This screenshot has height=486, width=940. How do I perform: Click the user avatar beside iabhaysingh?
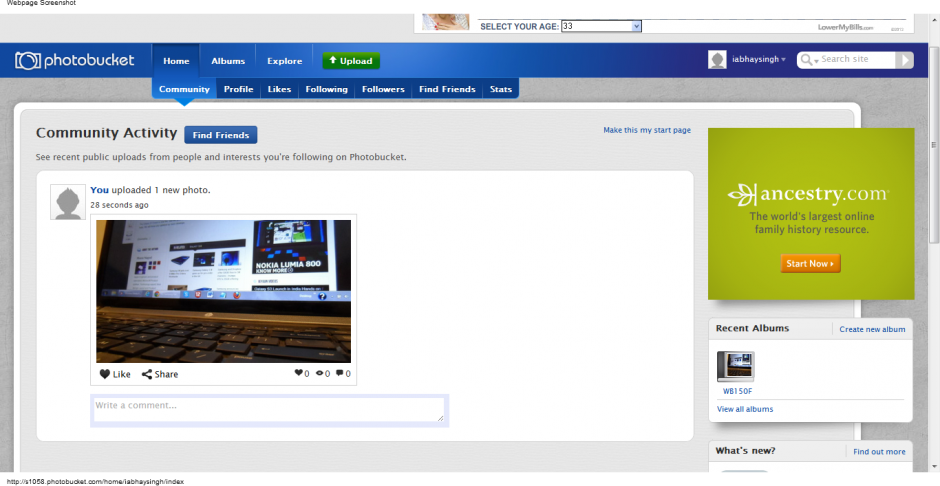tap(717, 60)
